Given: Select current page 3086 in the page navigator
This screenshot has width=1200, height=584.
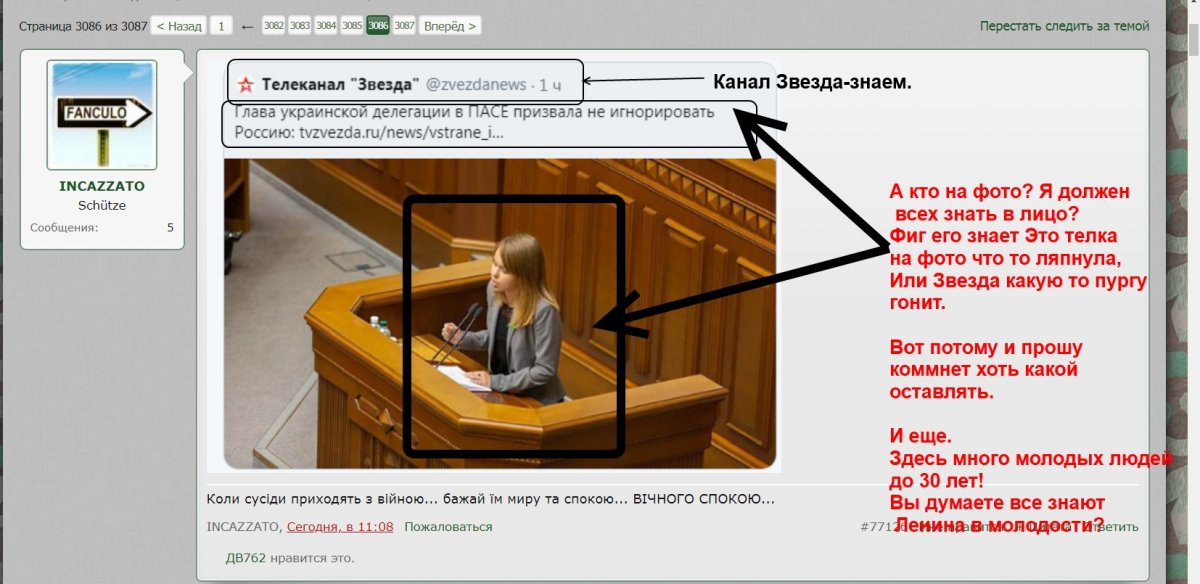Looking at the screenshot, I should [x=378, y=26].
